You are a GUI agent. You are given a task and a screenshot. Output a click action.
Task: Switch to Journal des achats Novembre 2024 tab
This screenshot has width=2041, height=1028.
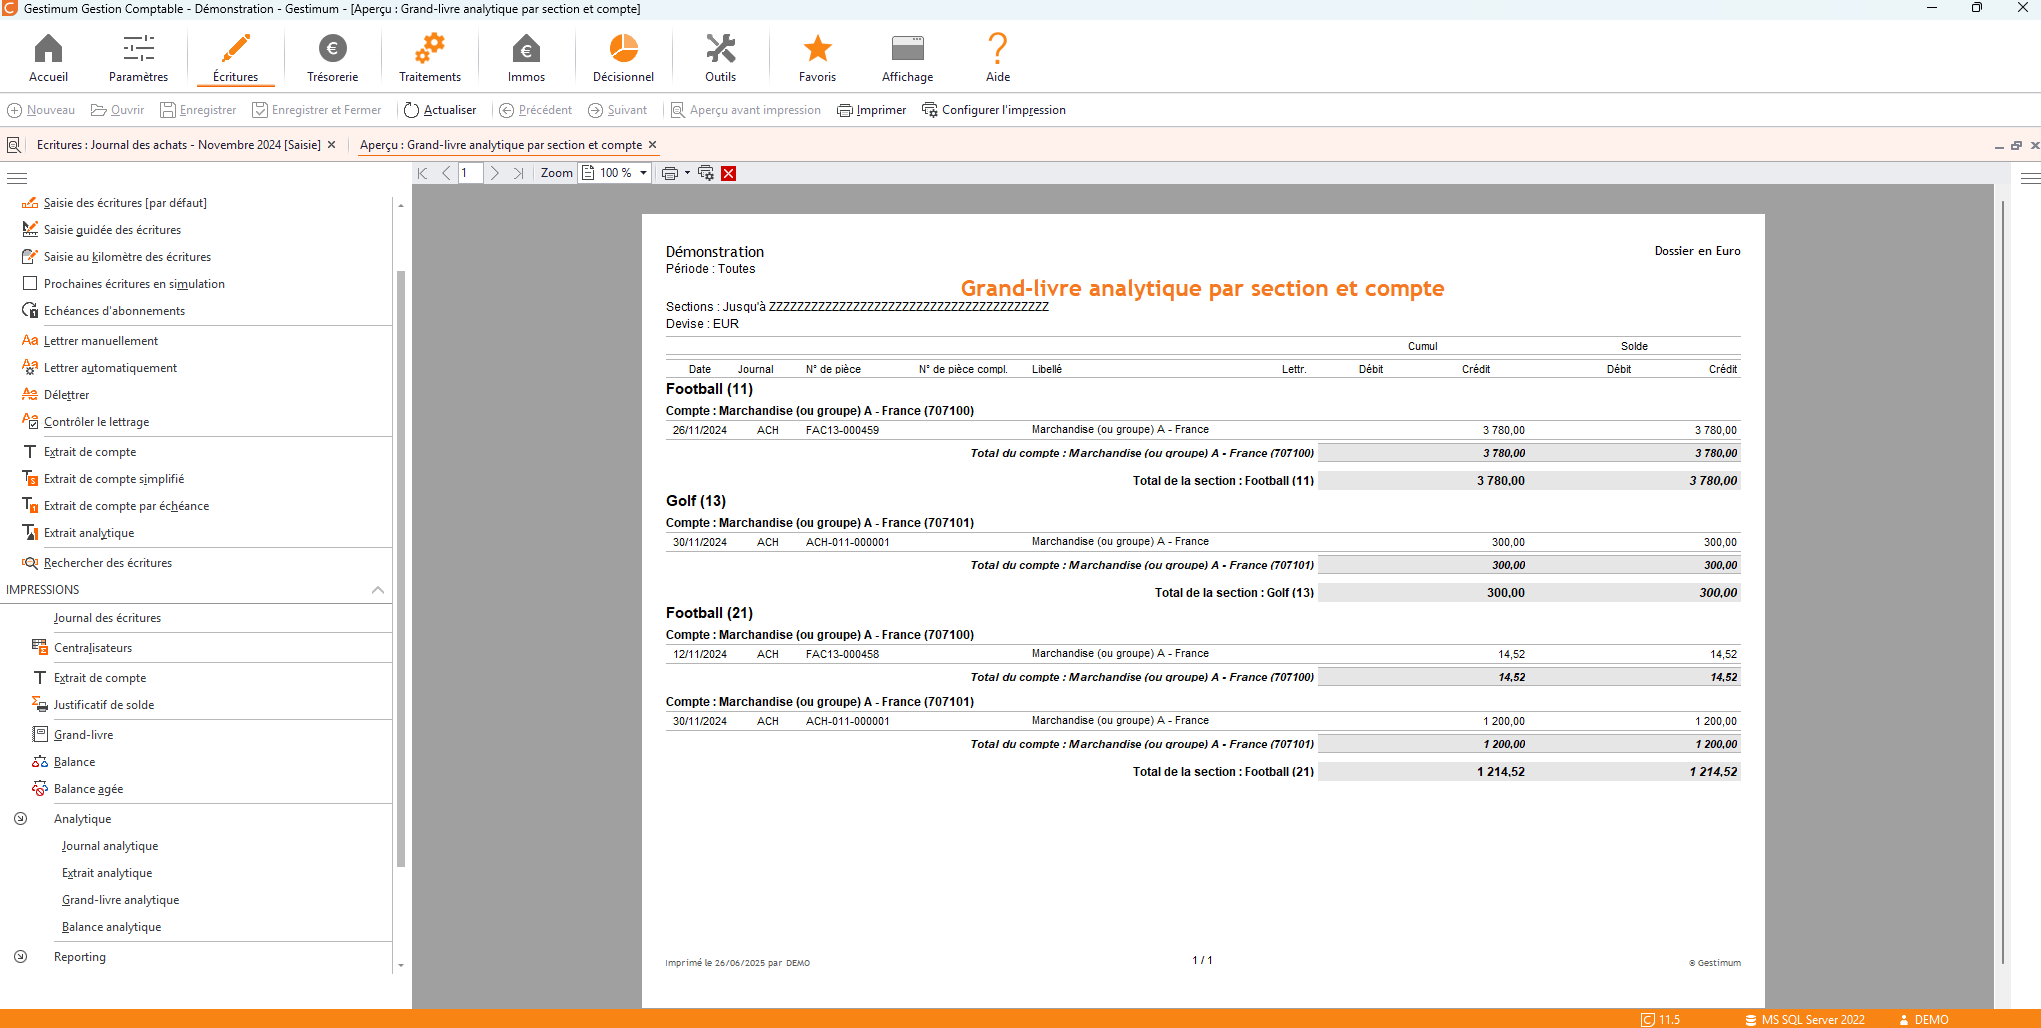[178, 145]
